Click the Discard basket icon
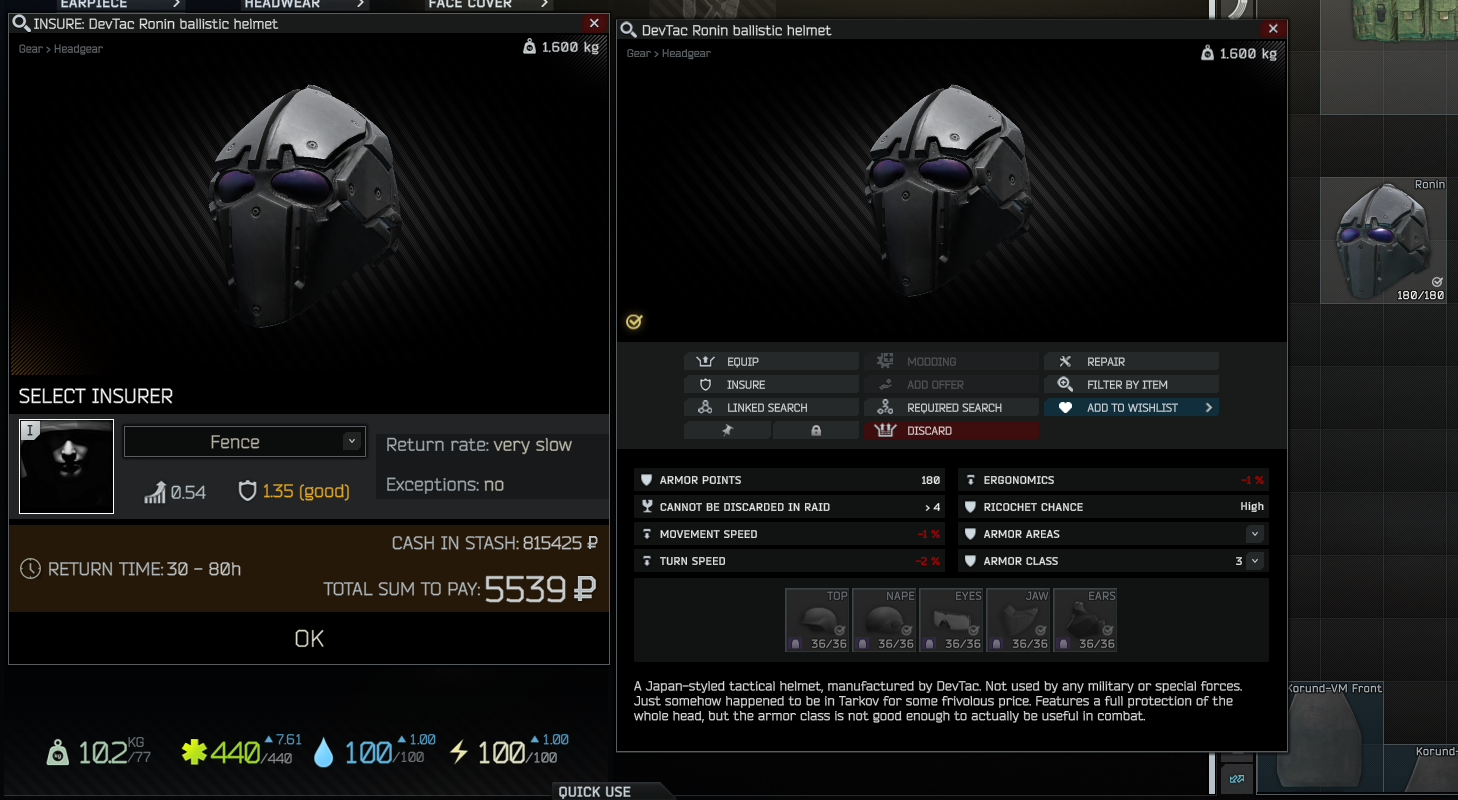This screenshot has height=800, width=1458. pyautogui.click(x=884, y=430)
